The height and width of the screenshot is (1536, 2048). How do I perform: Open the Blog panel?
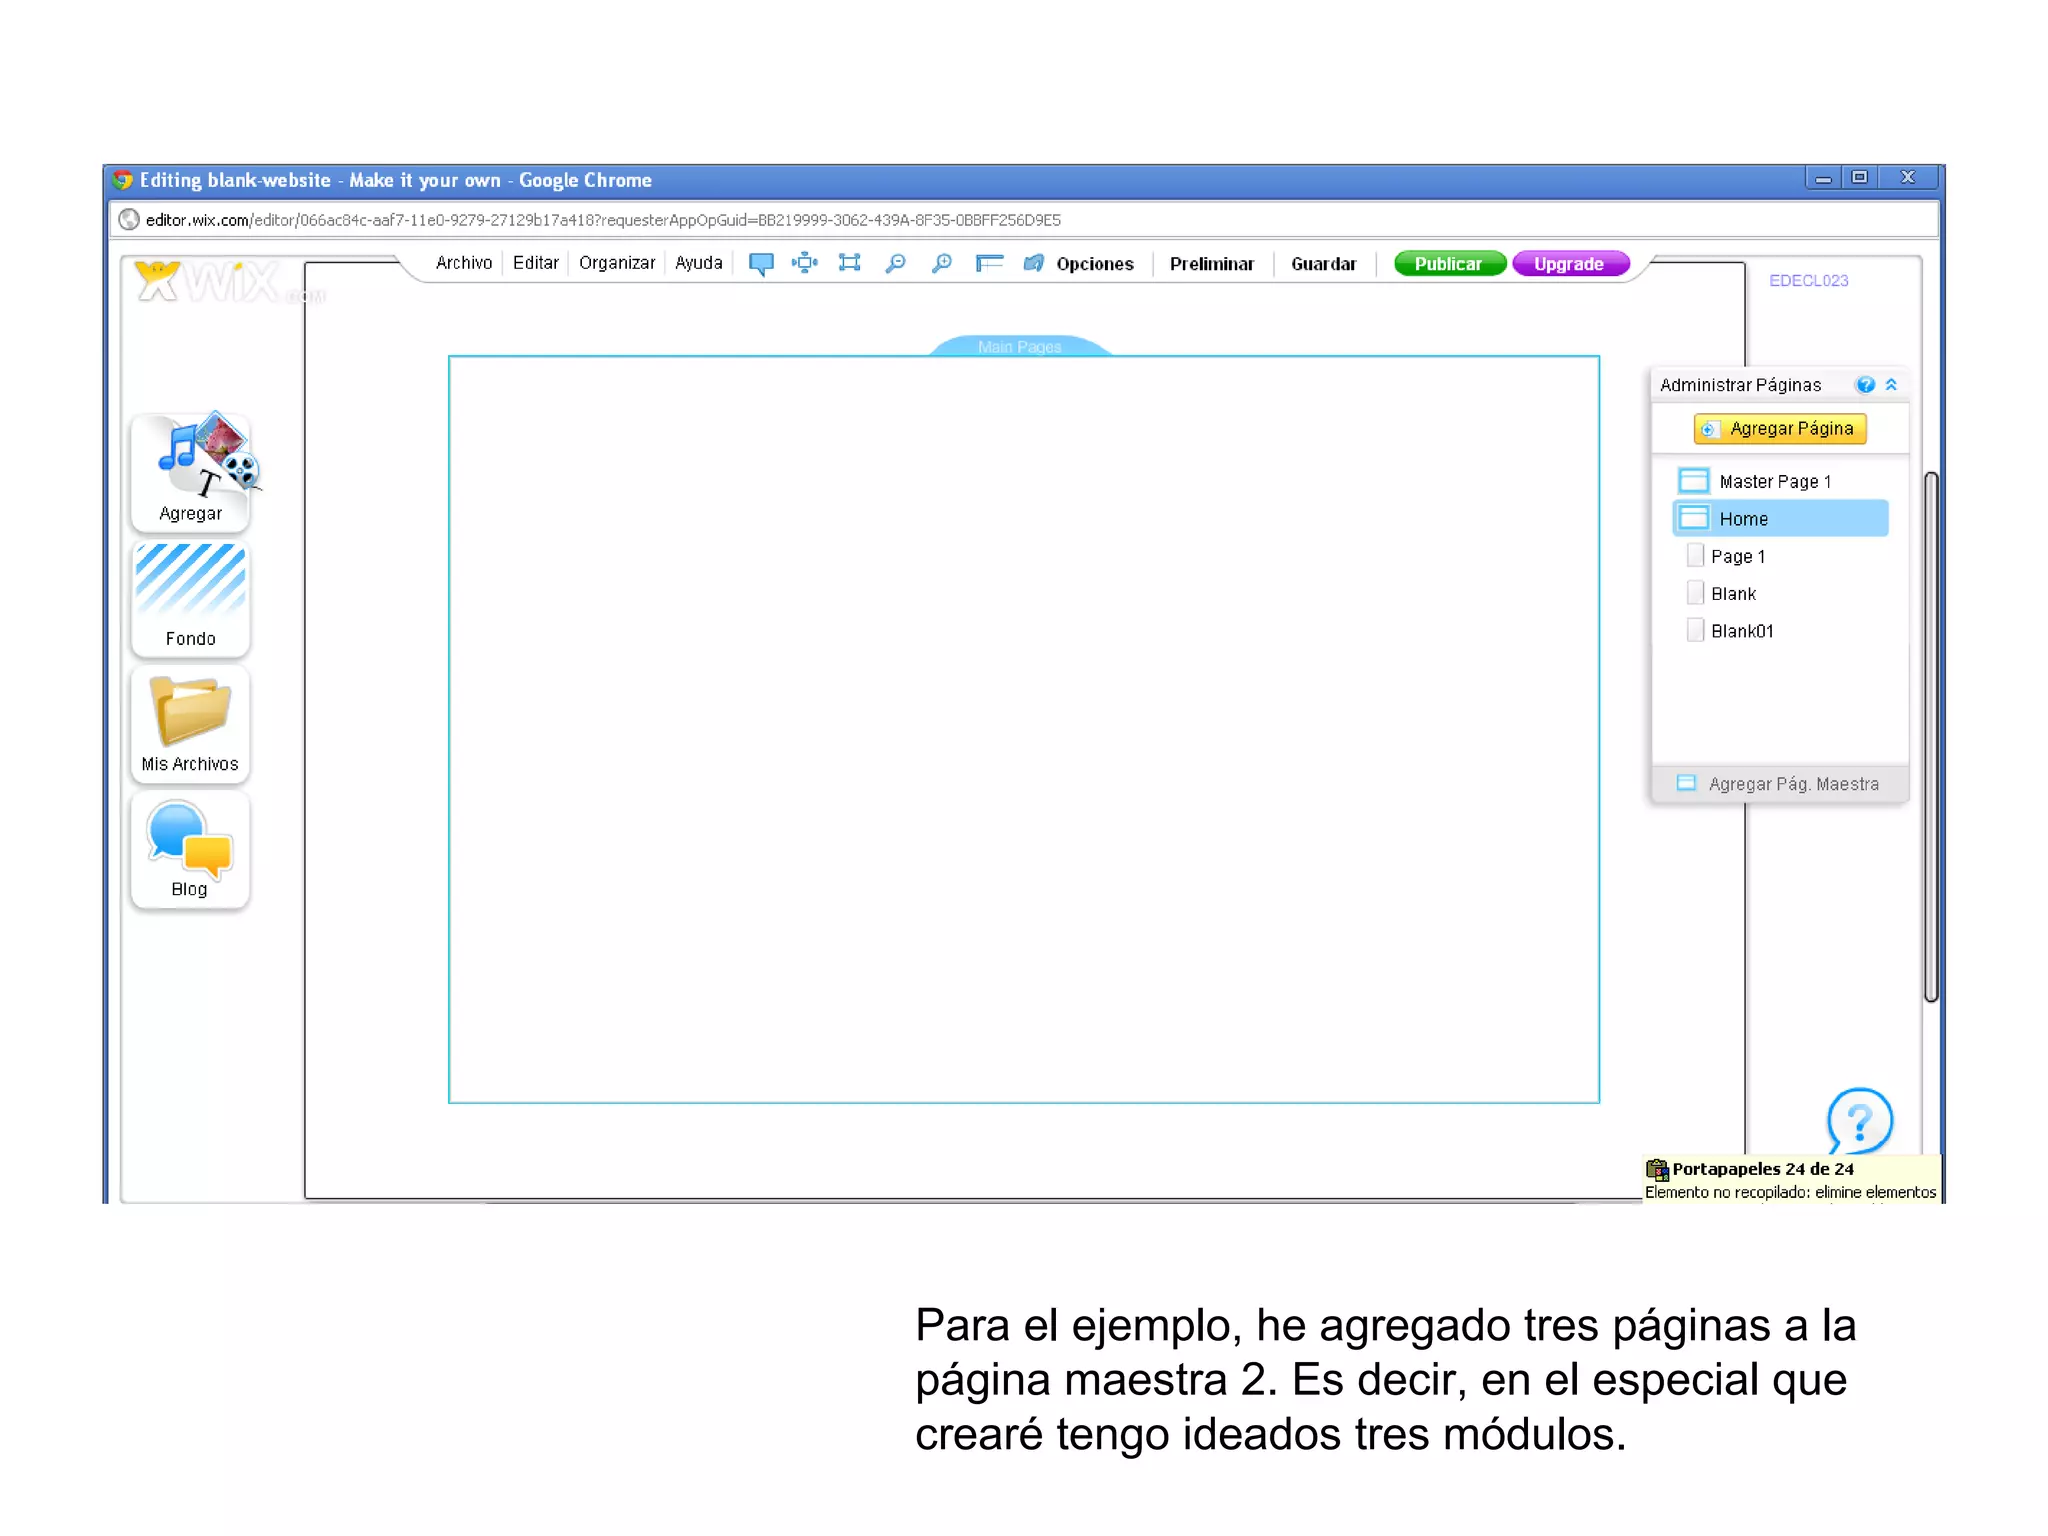[191, 850]
